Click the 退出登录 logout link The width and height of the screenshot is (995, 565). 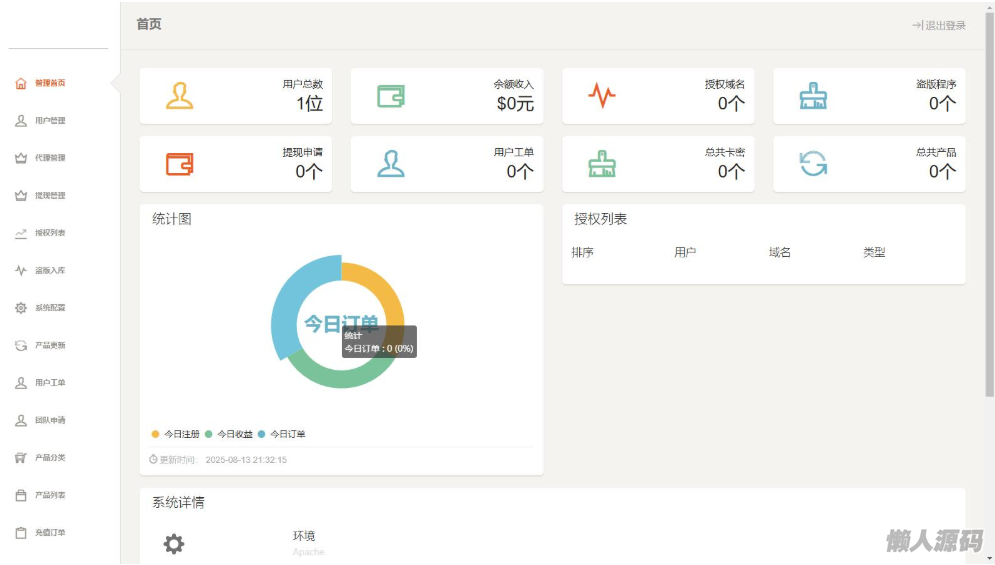939,25
